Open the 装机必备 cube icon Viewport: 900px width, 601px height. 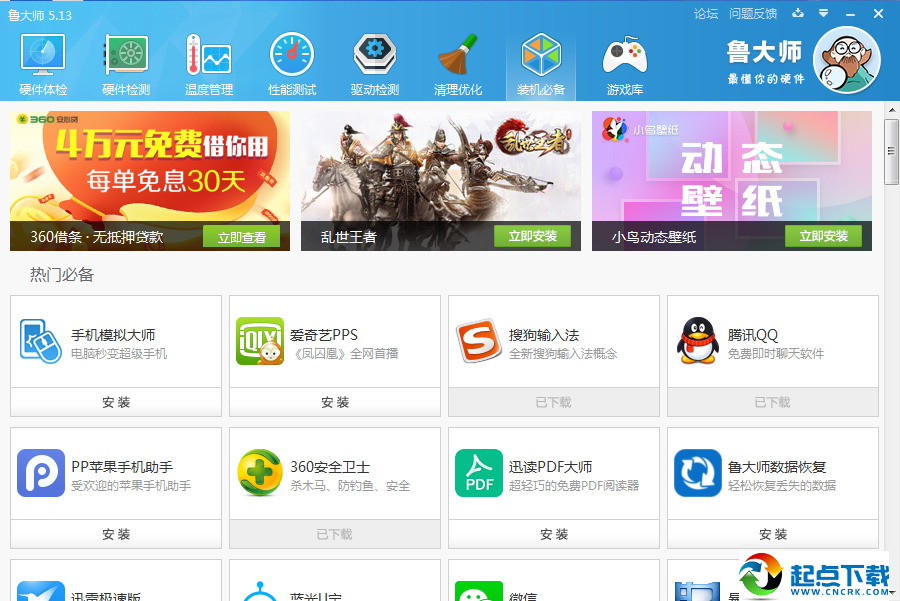click(x=541, y=55)
